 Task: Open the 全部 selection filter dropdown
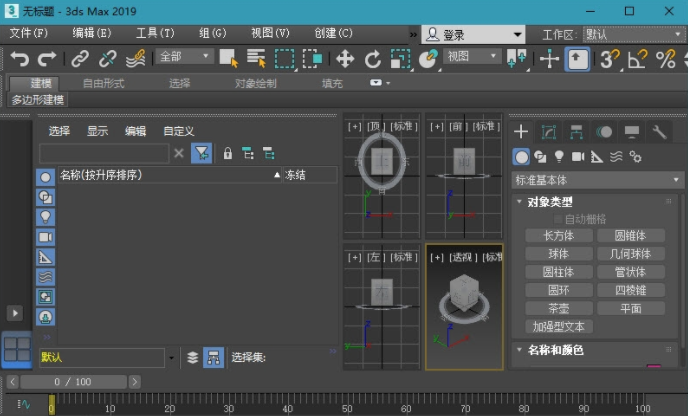pos(185,57)
